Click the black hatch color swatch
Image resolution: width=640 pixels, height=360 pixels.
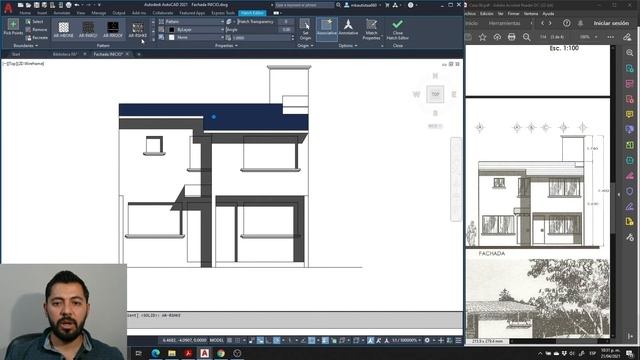click(x=171, y=30)
